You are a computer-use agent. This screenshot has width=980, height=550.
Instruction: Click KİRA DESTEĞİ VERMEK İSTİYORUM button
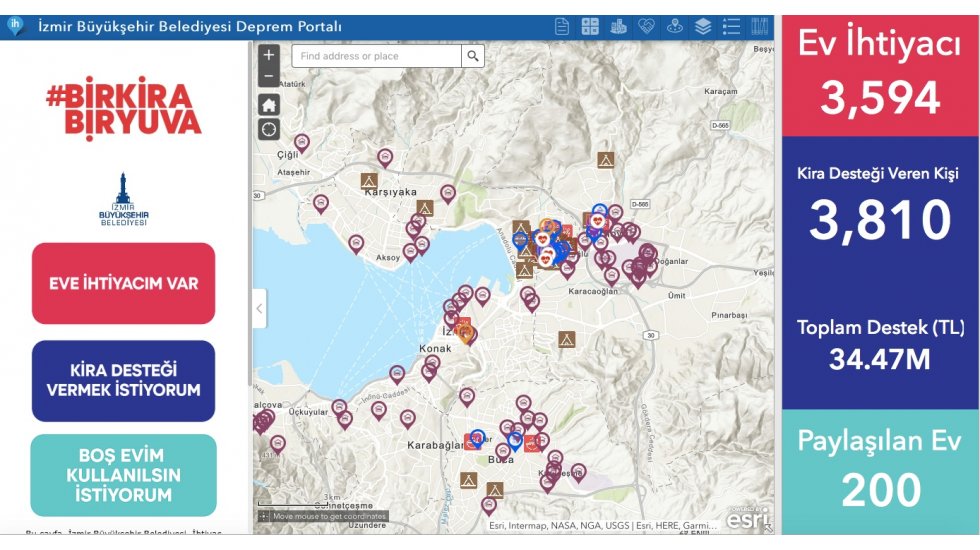123,380
